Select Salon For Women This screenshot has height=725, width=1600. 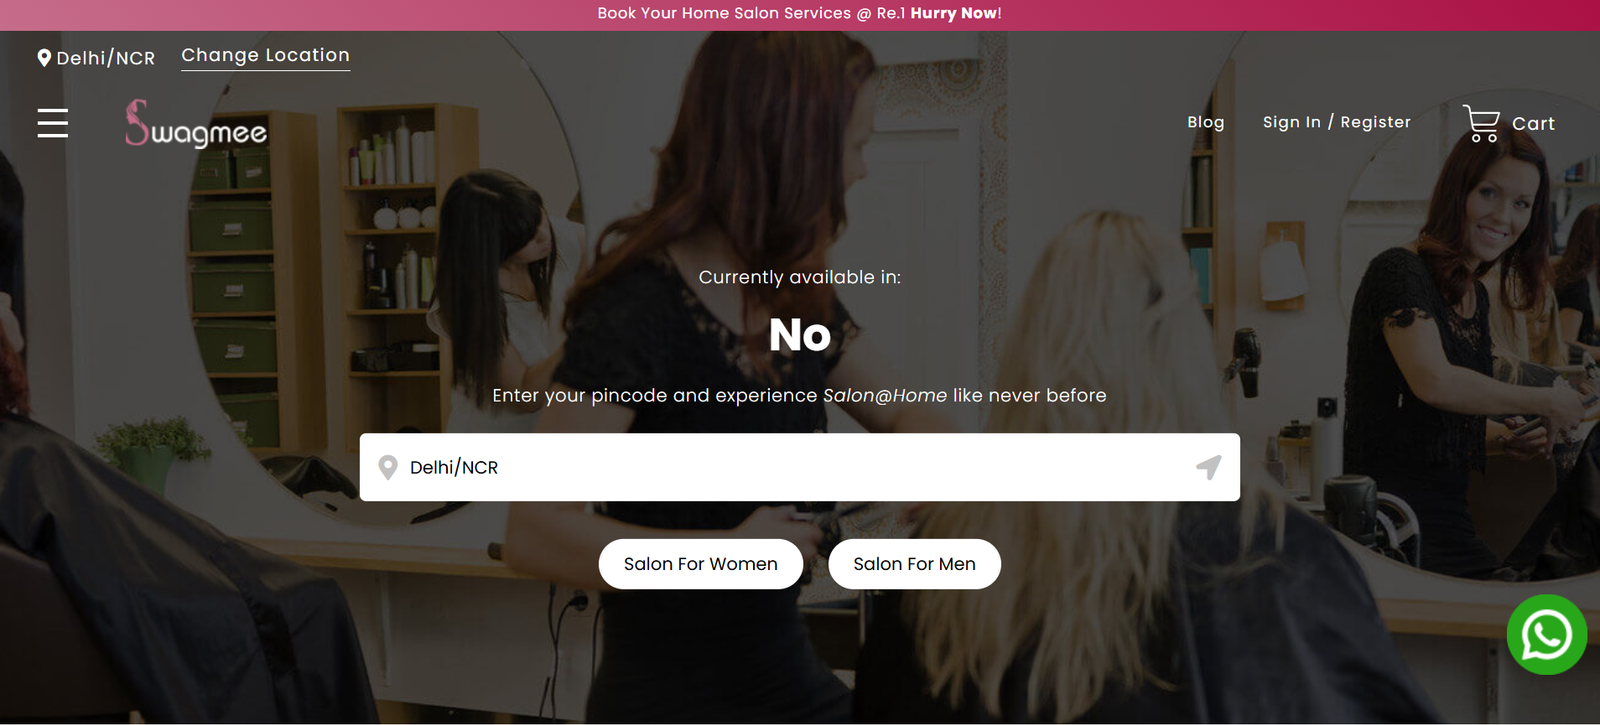point(701,564)
